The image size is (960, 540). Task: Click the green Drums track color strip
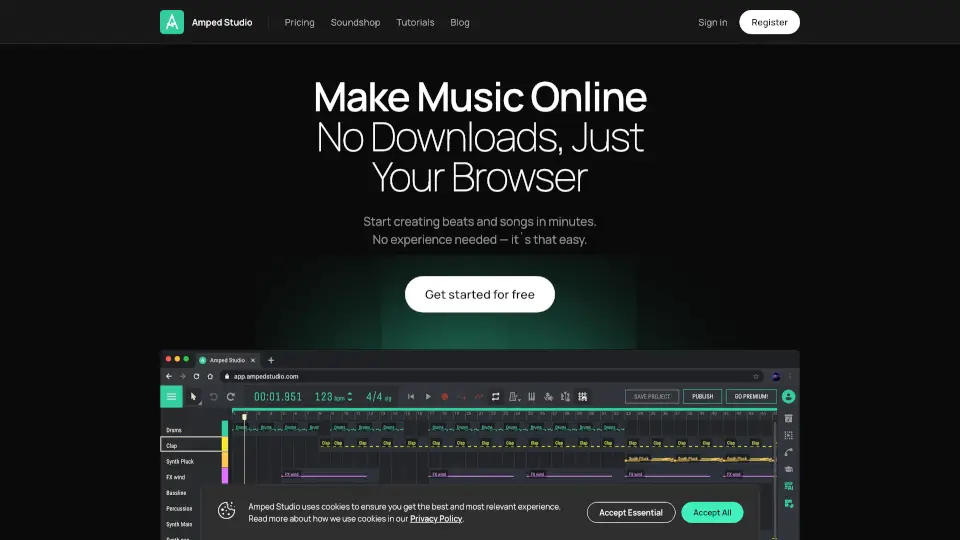pyautogui.click(x=225, y=429)
